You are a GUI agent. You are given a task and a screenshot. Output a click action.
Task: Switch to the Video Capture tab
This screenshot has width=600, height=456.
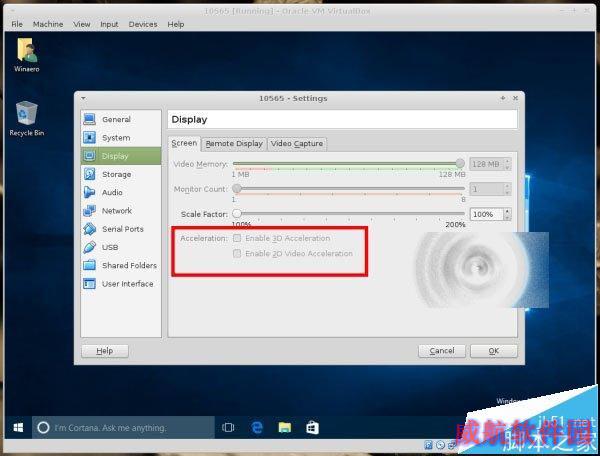(297, 144)
